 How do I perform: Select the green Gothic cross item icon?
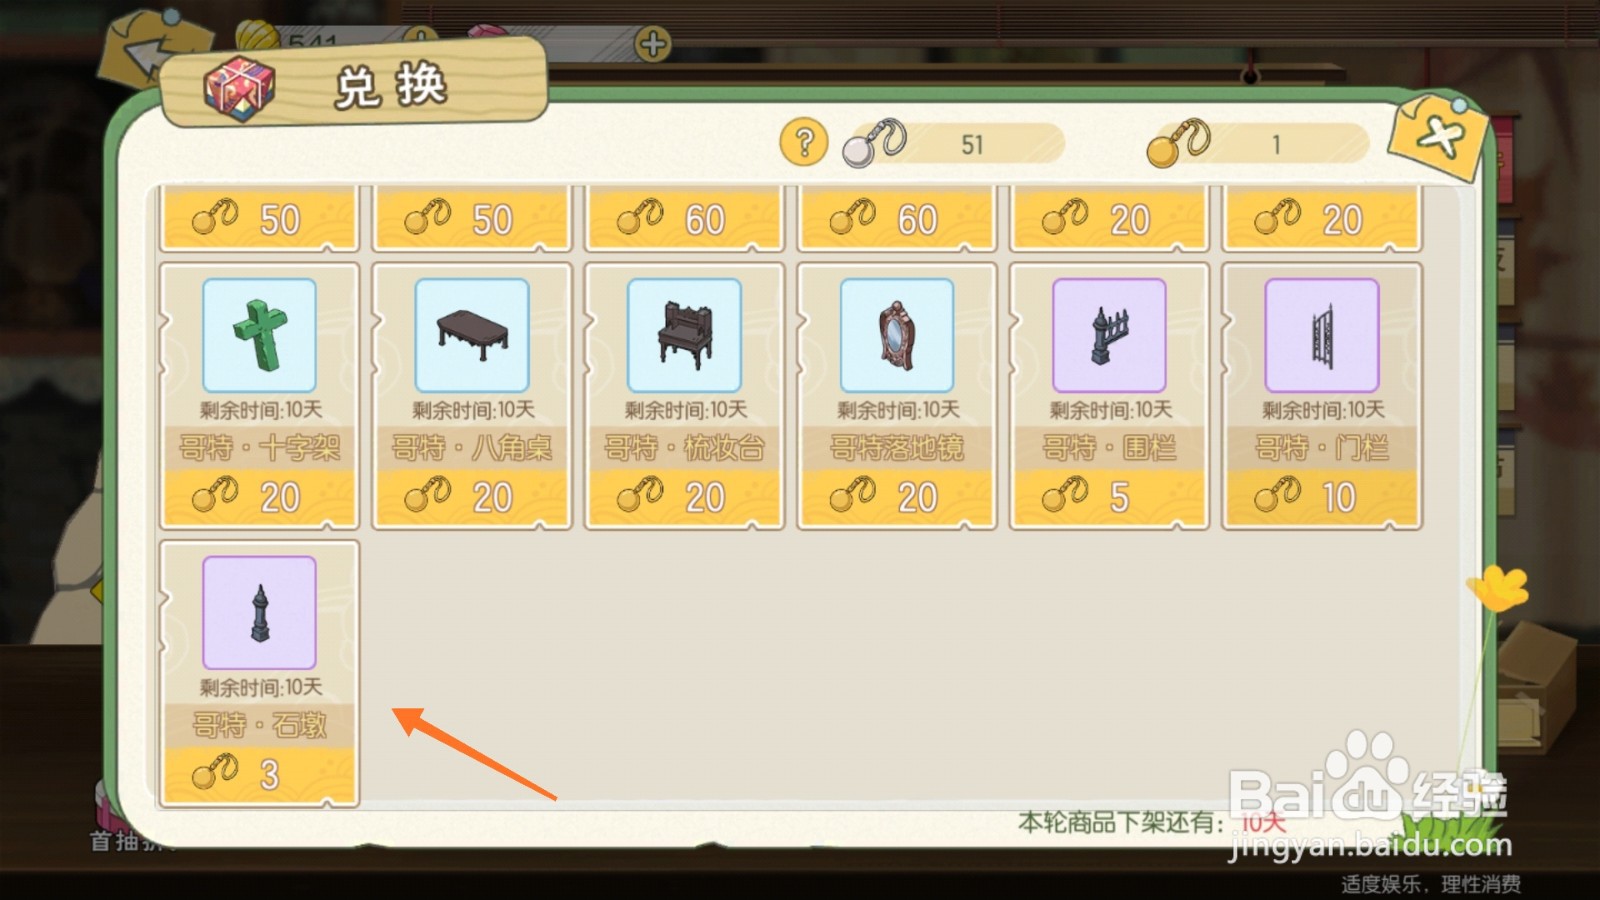pyautogui.click(x=259, y=335)
